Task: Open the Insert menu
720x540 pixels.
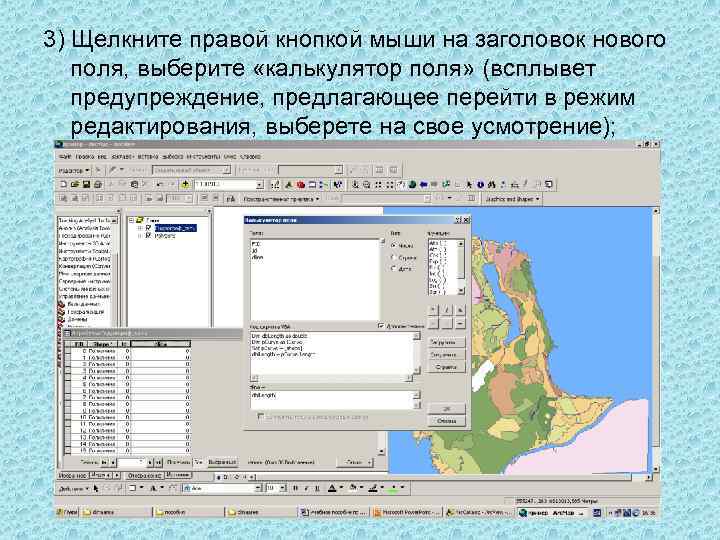Action: pos(148,157)
